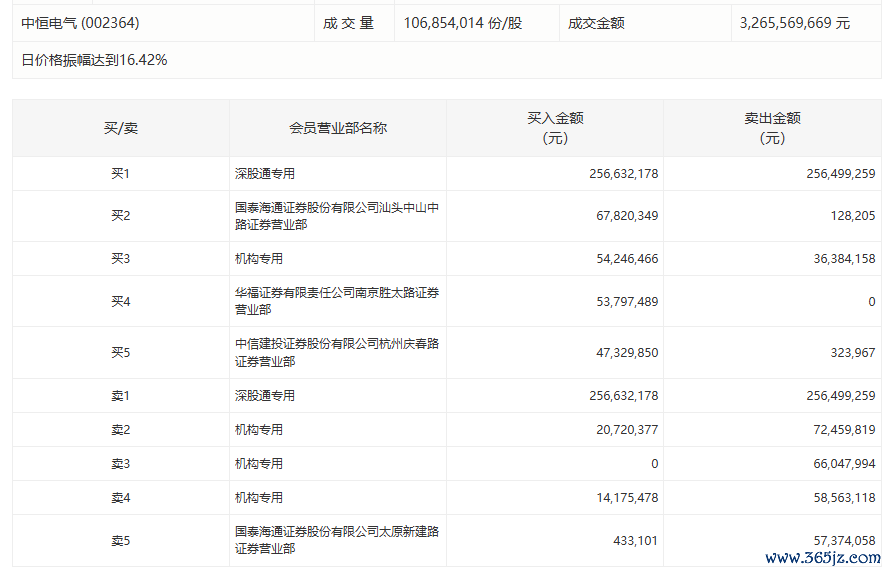
Task: Select the 67,820,349 buy amount in 买2 row
Action: [x=624, y=216]
